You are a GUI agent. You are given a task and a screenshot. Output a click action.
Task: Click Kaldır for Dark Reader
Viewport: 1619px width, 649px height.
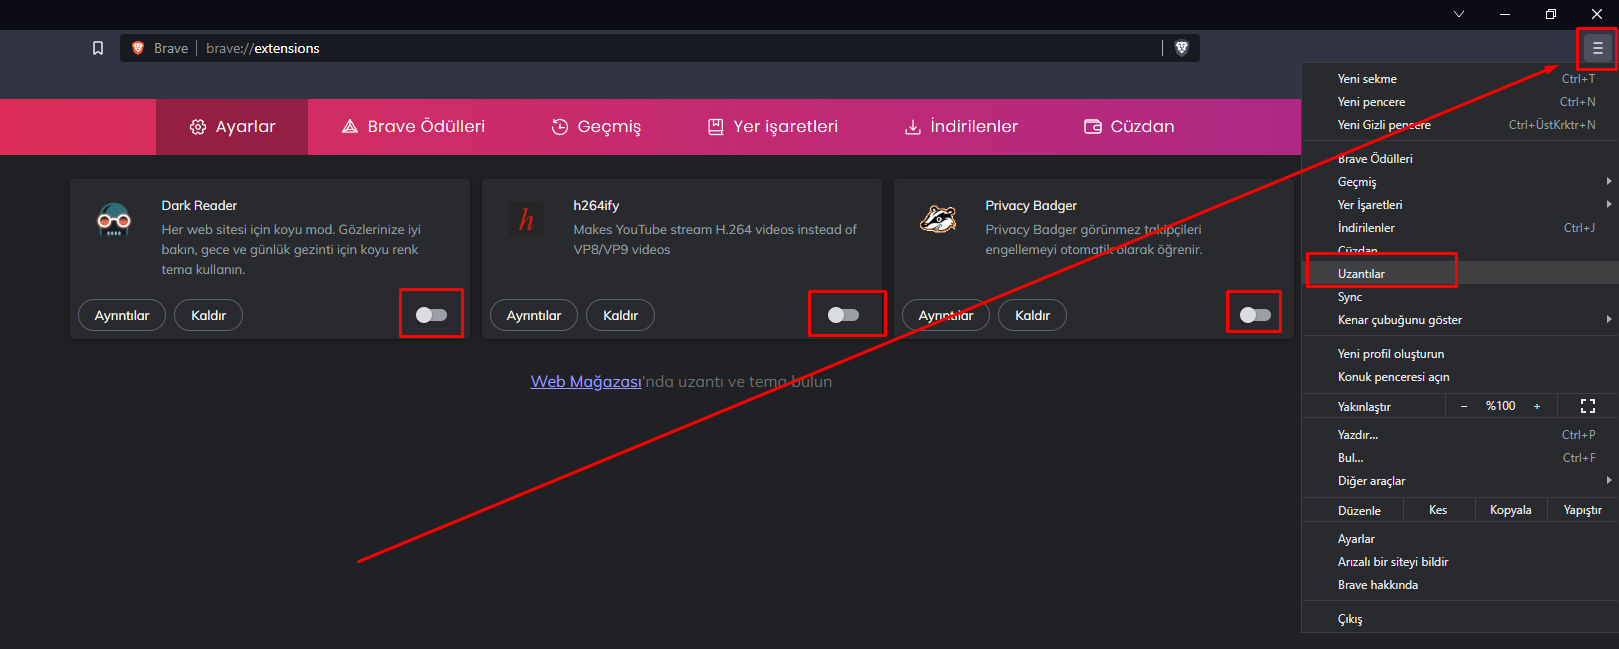click(x=209, y=315)
